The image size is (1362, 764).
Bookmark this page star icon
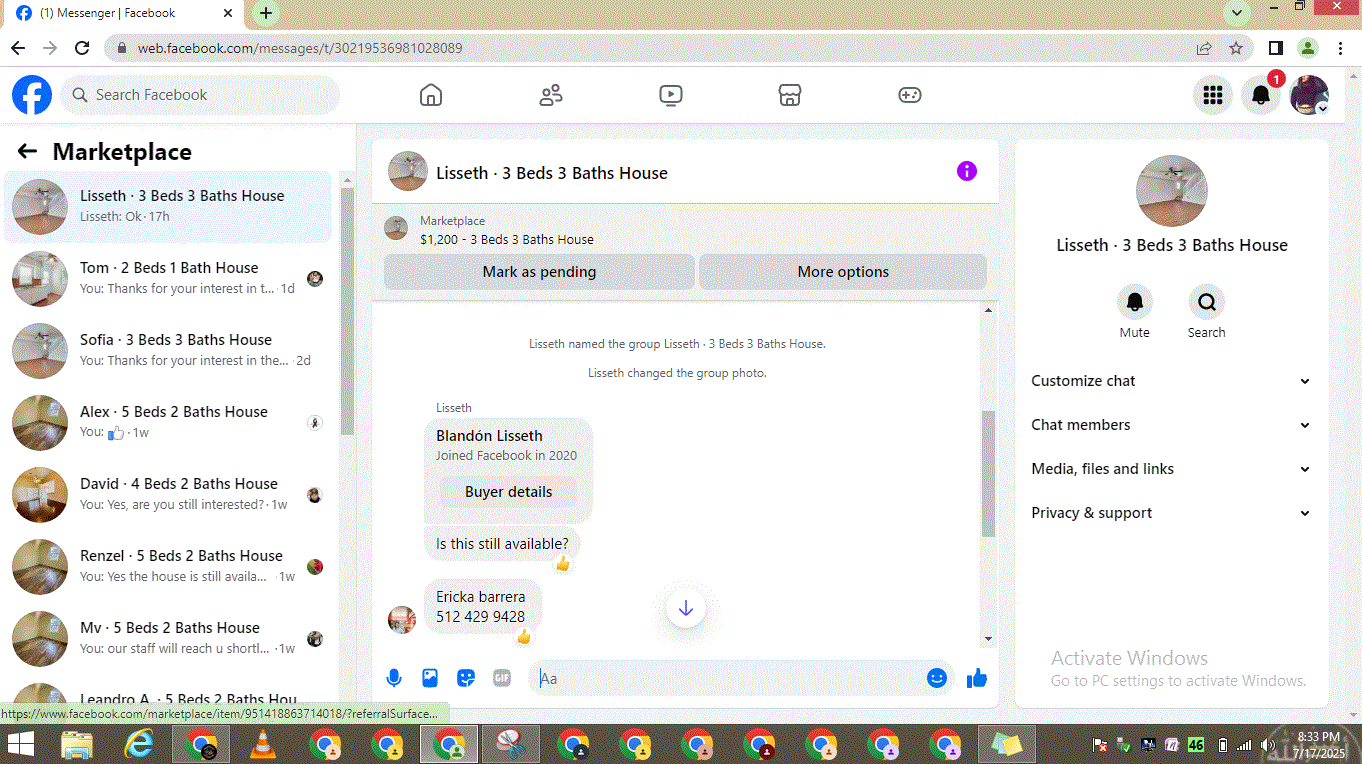point(1236,48)
